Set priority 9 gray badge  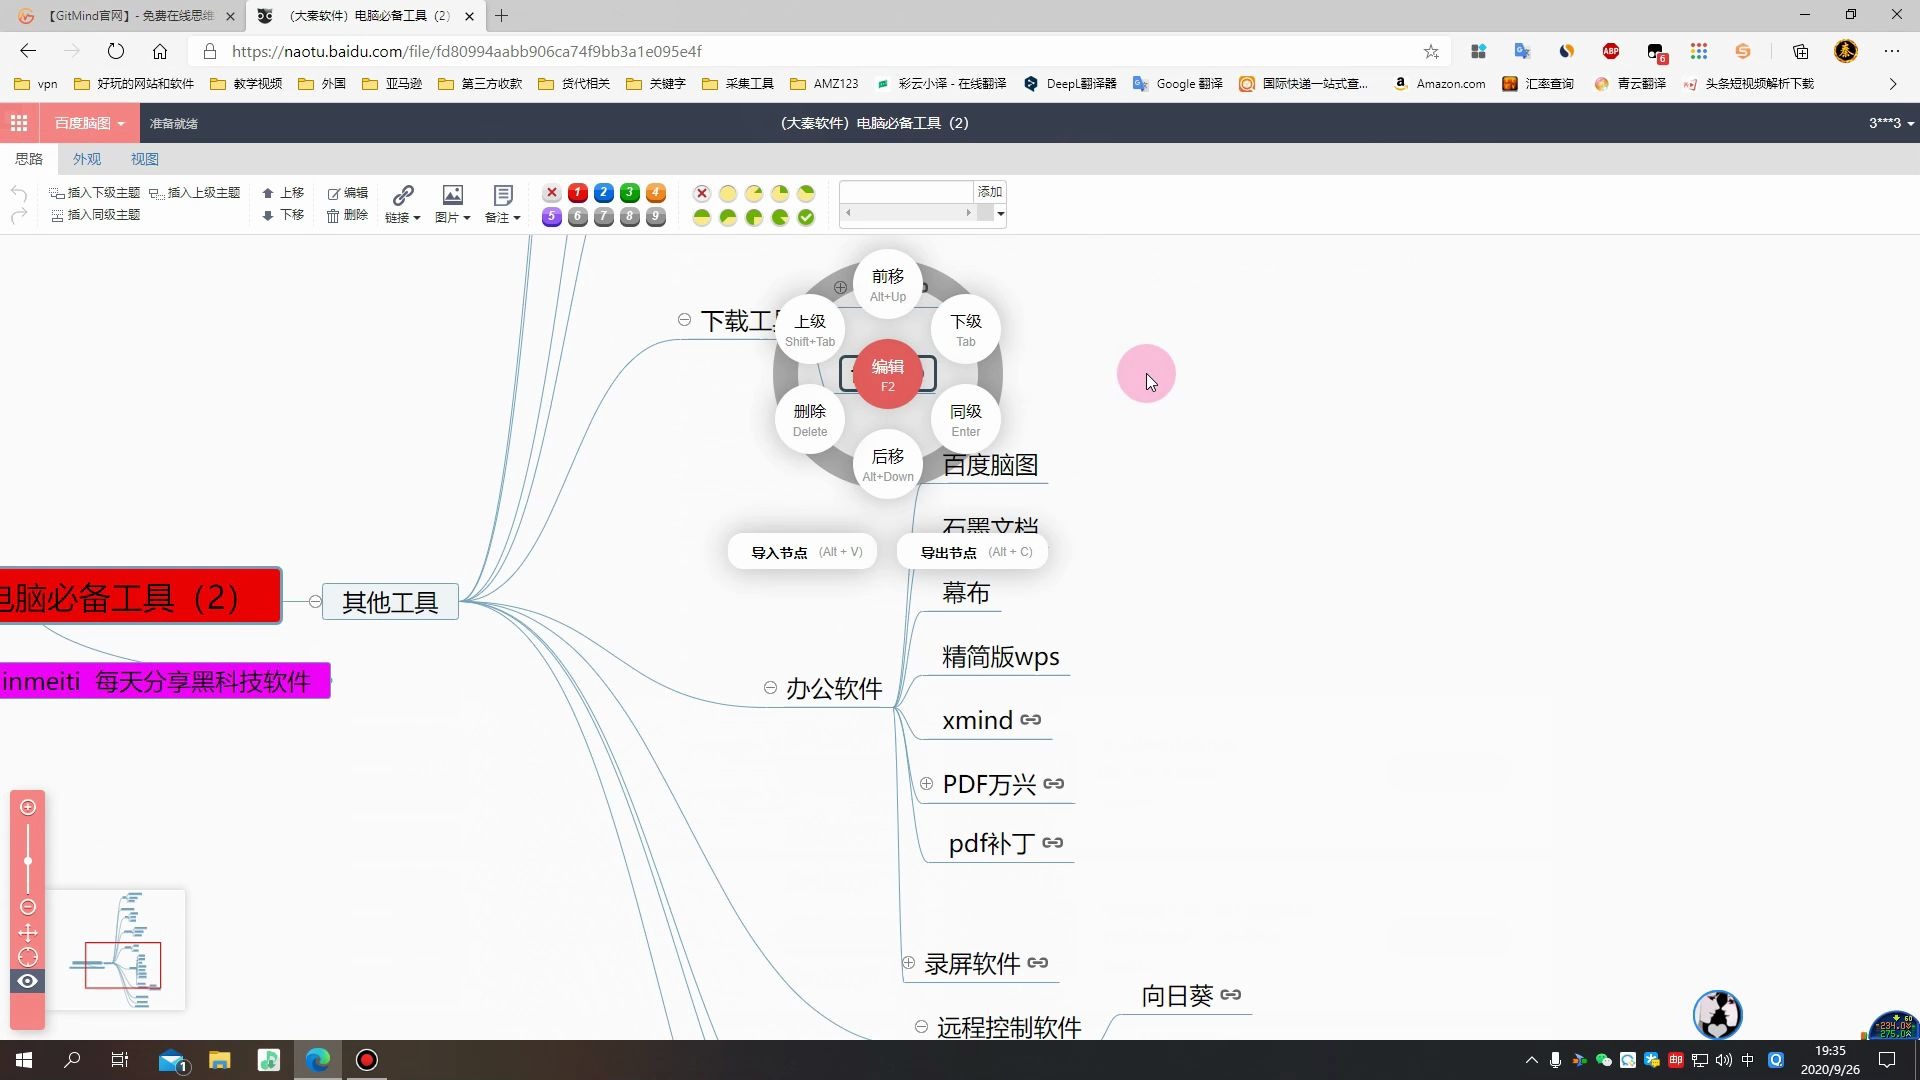point(655,217)
